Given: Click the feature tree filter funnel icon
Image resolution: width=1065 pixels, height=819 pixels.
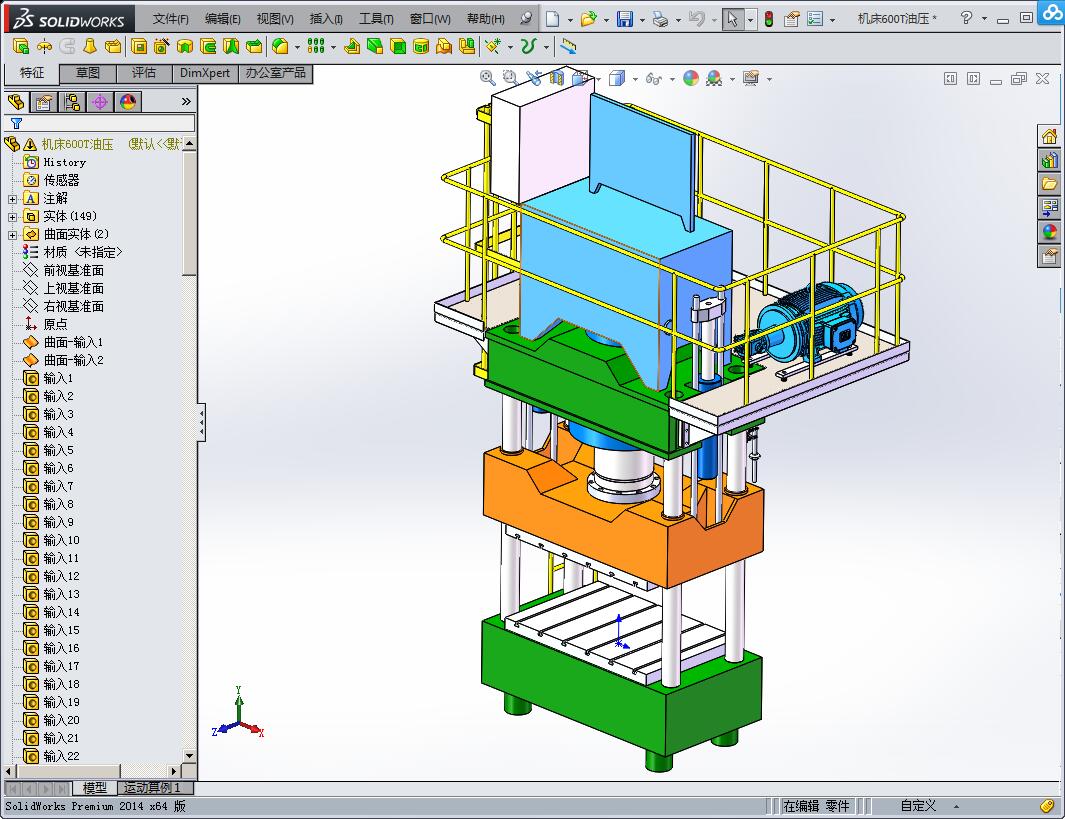Looking at the screenshot, I should pyautogui.click(x=16, y=124).
